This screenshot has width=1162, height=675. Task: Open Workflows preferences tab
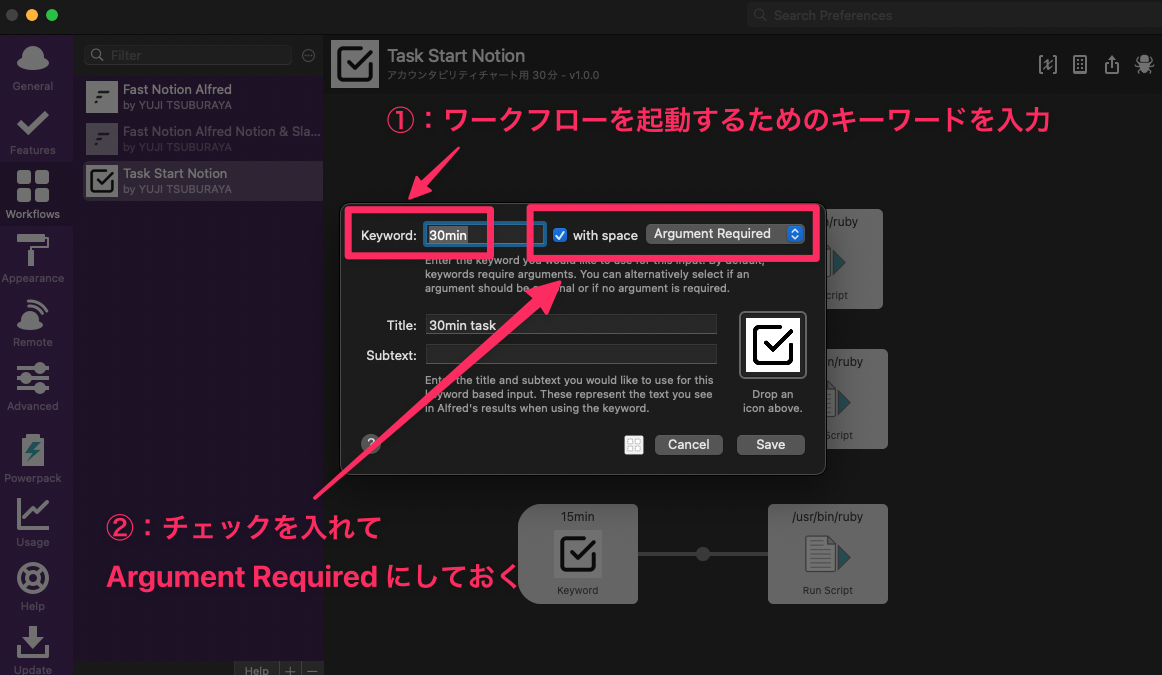33,195
